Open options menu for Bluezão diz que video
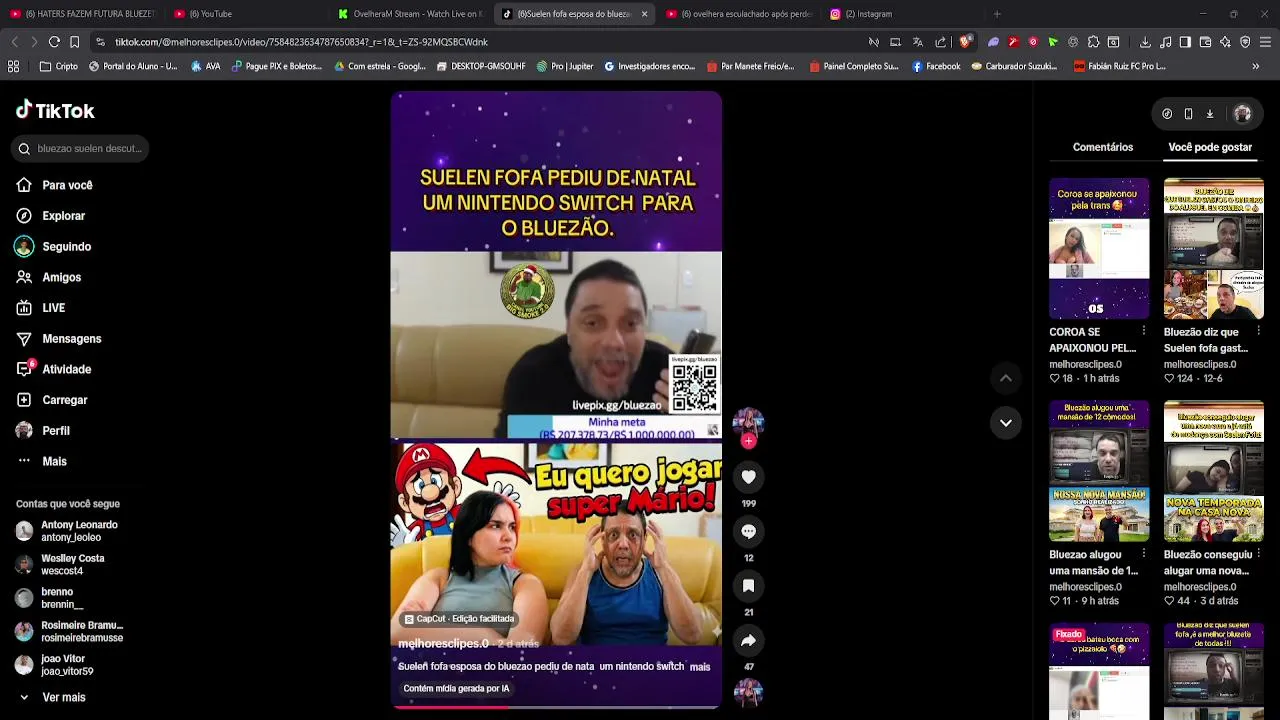1280x720 pixels. pyautogui.click(x=1258, y=331)
